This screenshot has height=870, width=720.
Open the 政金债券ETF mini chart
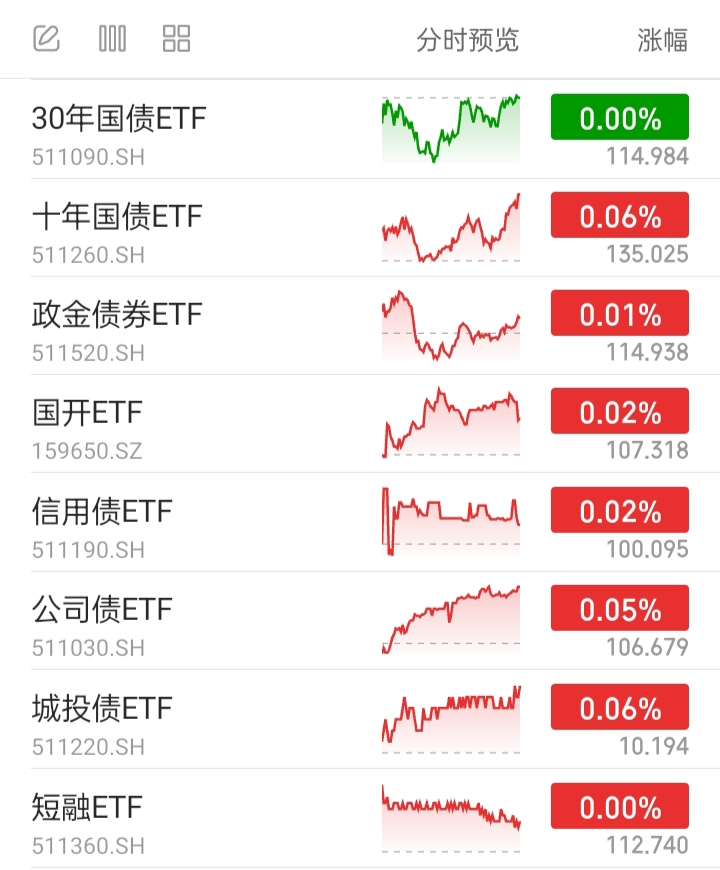pos(451,325)
